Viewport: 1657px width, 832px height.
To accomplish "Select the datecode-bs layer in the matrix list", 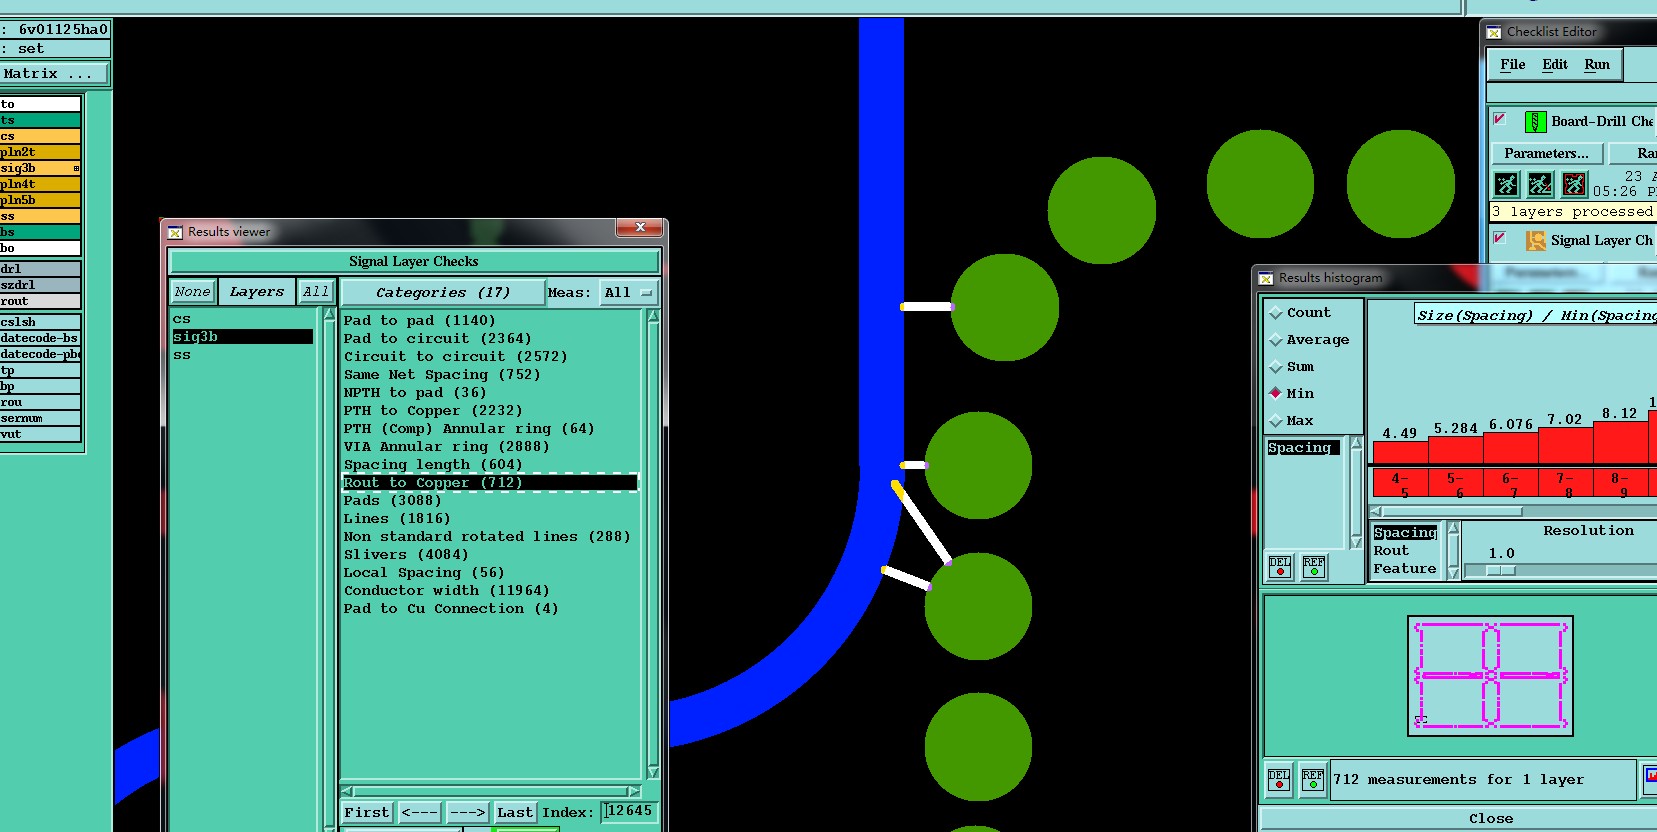I will (x=40, y=338).
